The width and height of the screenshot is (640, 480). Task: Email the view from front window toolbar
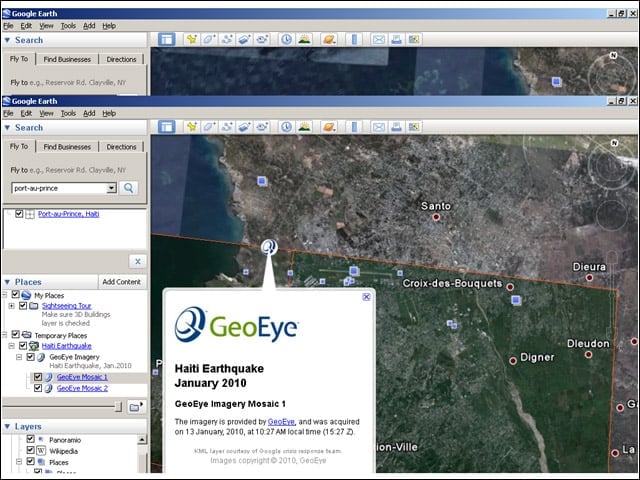pos(379,127)
